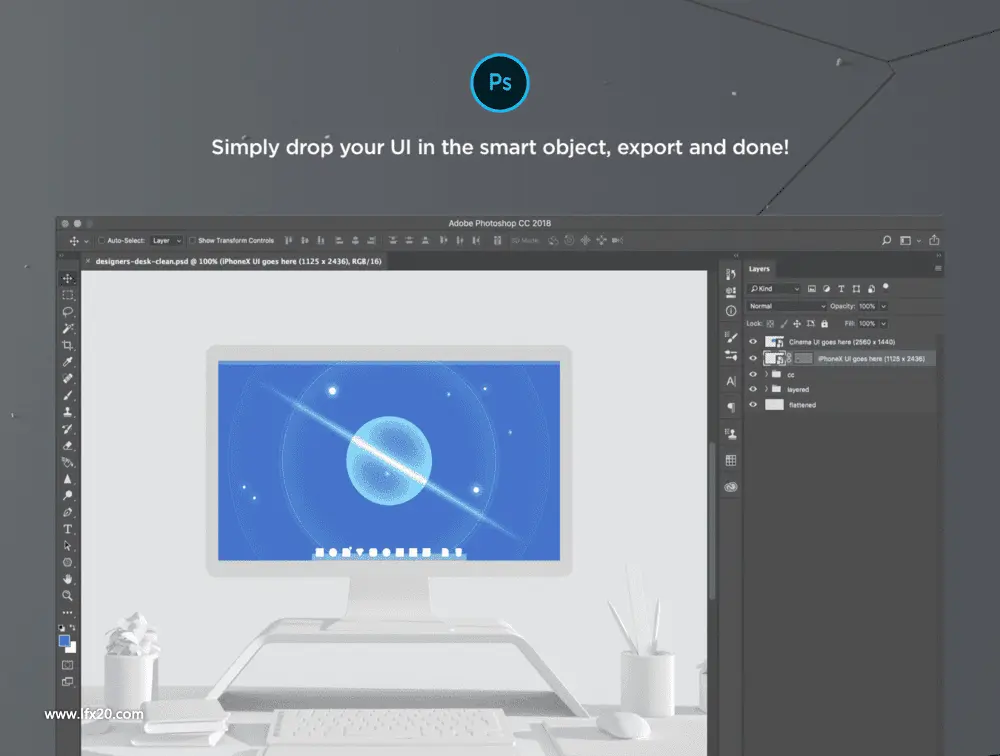1000x756 pixels.
Task: Select the Path Selection arrow tool
Action: (67, 545)
